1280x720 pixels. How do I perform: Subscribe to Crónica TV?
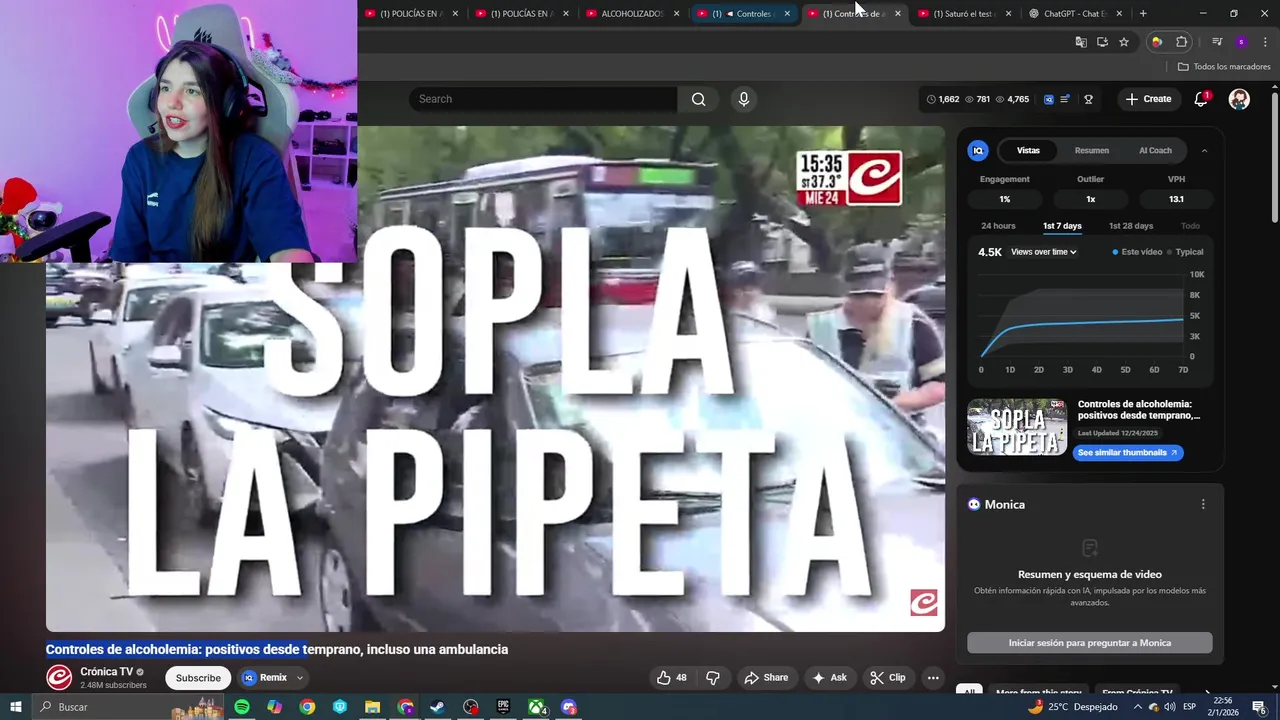click(x=198, y=678)
